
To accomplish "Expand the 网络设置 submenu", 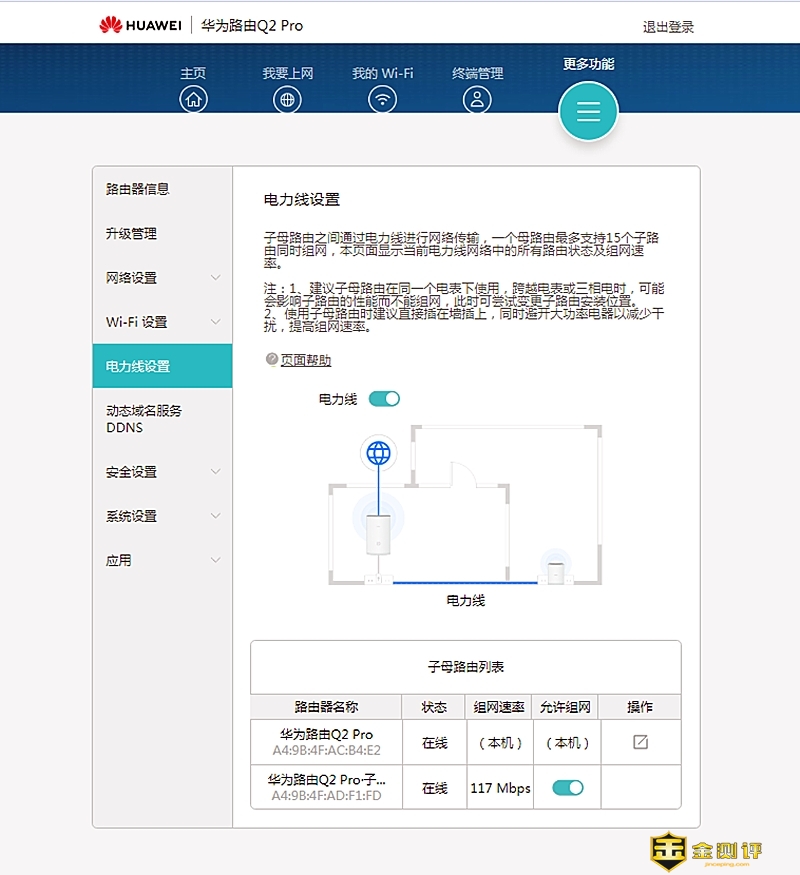I will (x=215, y=278).
